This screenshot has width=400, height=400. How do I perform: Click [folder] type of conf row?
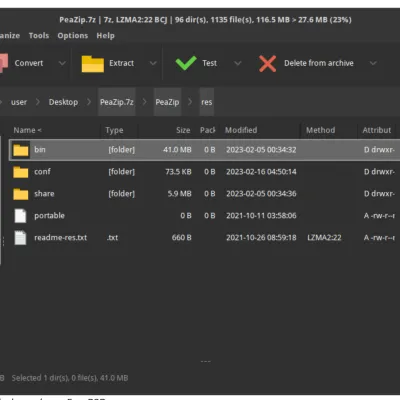coord(122,172)
